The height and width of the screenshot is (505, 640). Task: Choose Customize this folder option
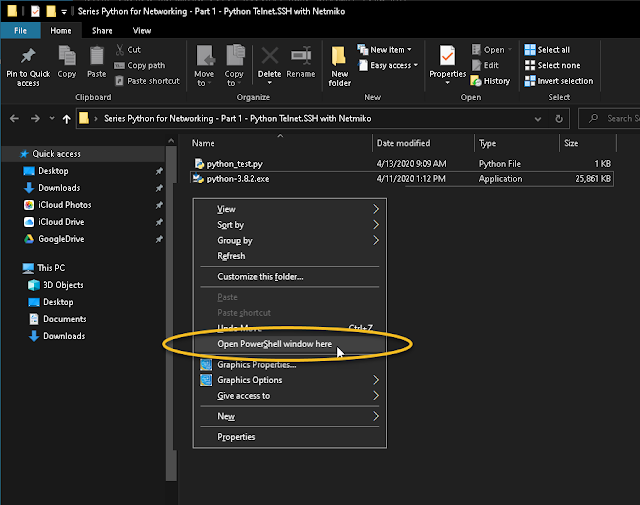click(x=289, y=277)
